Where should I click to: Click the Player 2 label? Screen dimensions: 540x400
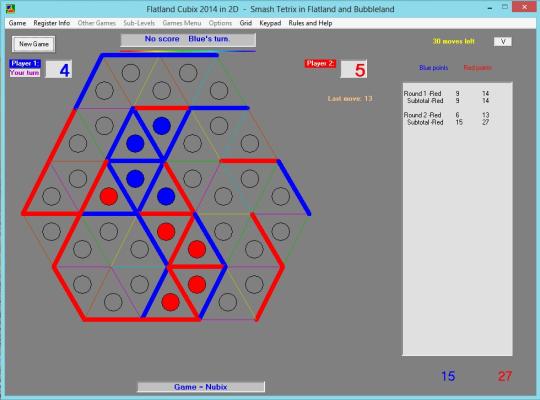point(320,64)
